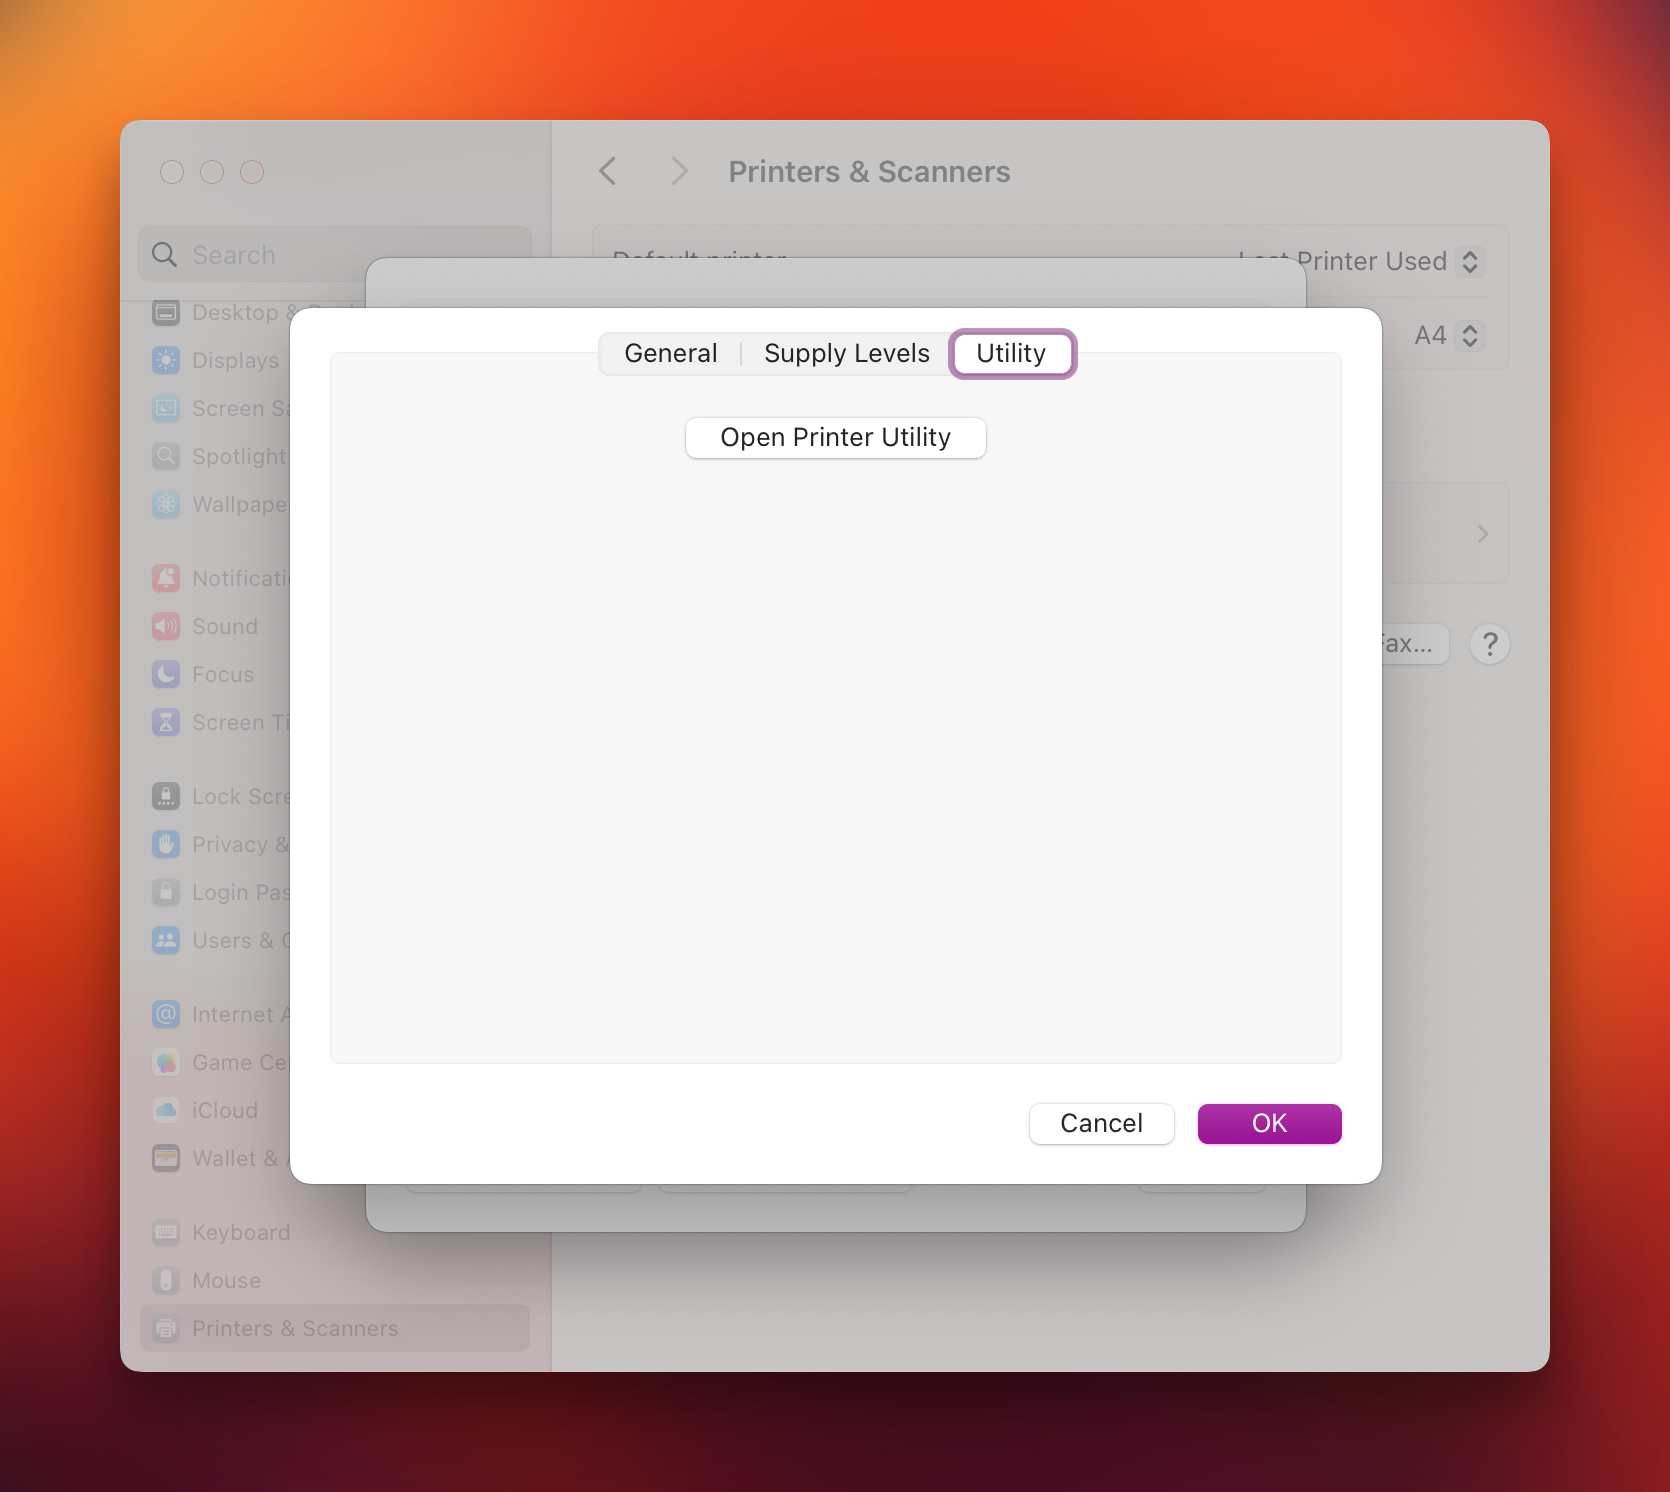Click the iCloud label in sidebar
Viewport: 1670px width, 1492px height.
click(225, 1111)
